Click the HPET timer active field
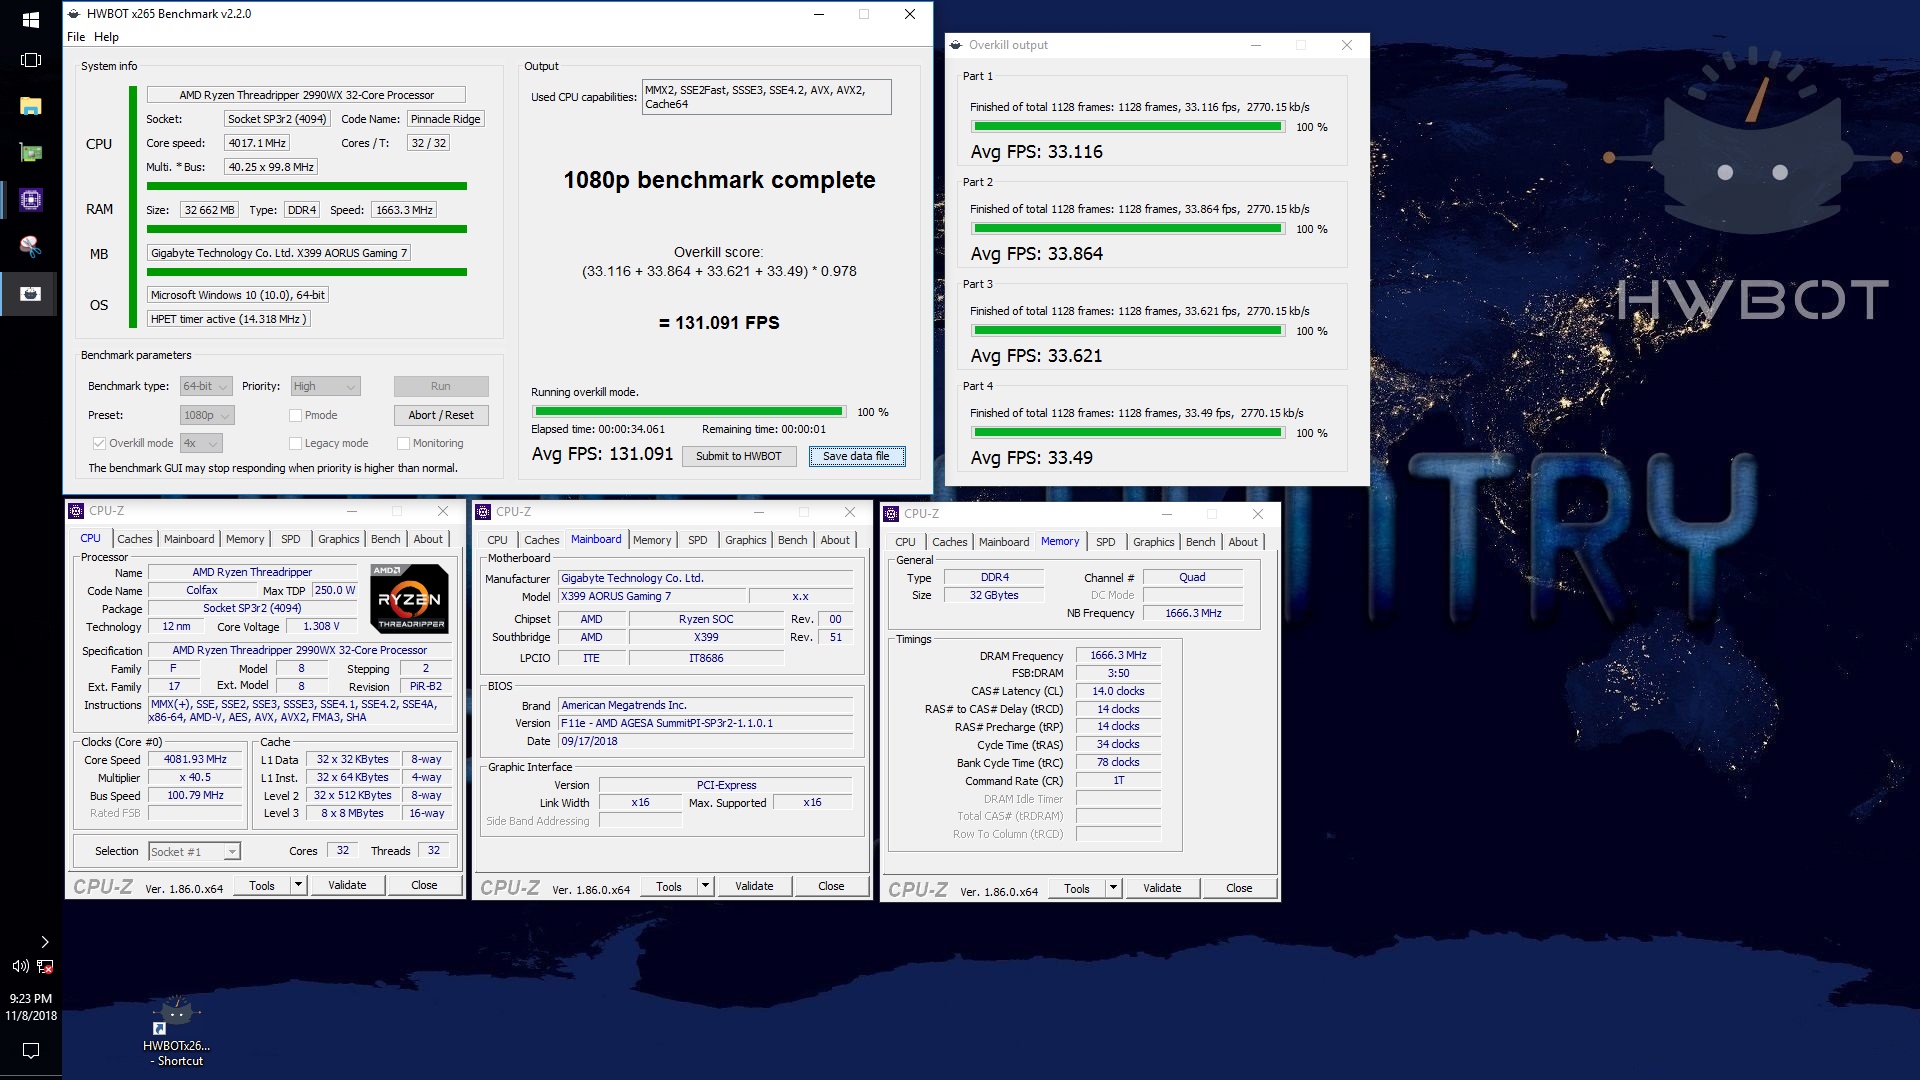 click(x=228, y=319)
